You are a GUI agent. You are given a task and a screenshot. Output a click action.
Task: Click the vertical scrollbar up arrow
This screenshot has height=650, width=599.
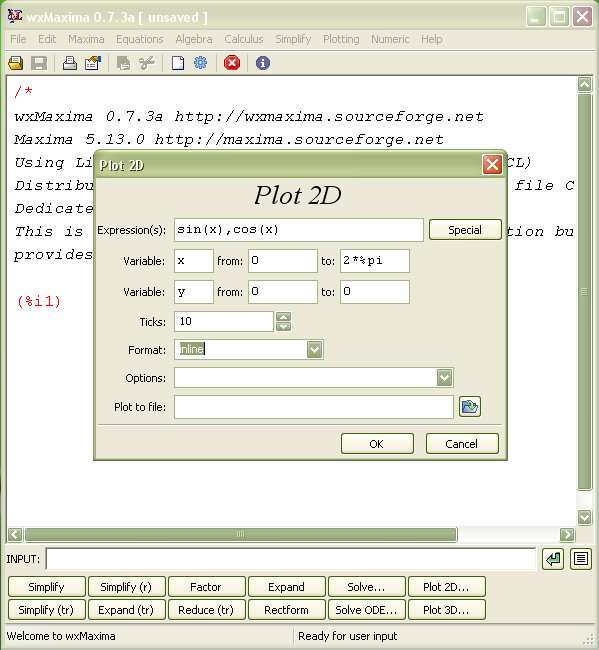coord(584,85)
